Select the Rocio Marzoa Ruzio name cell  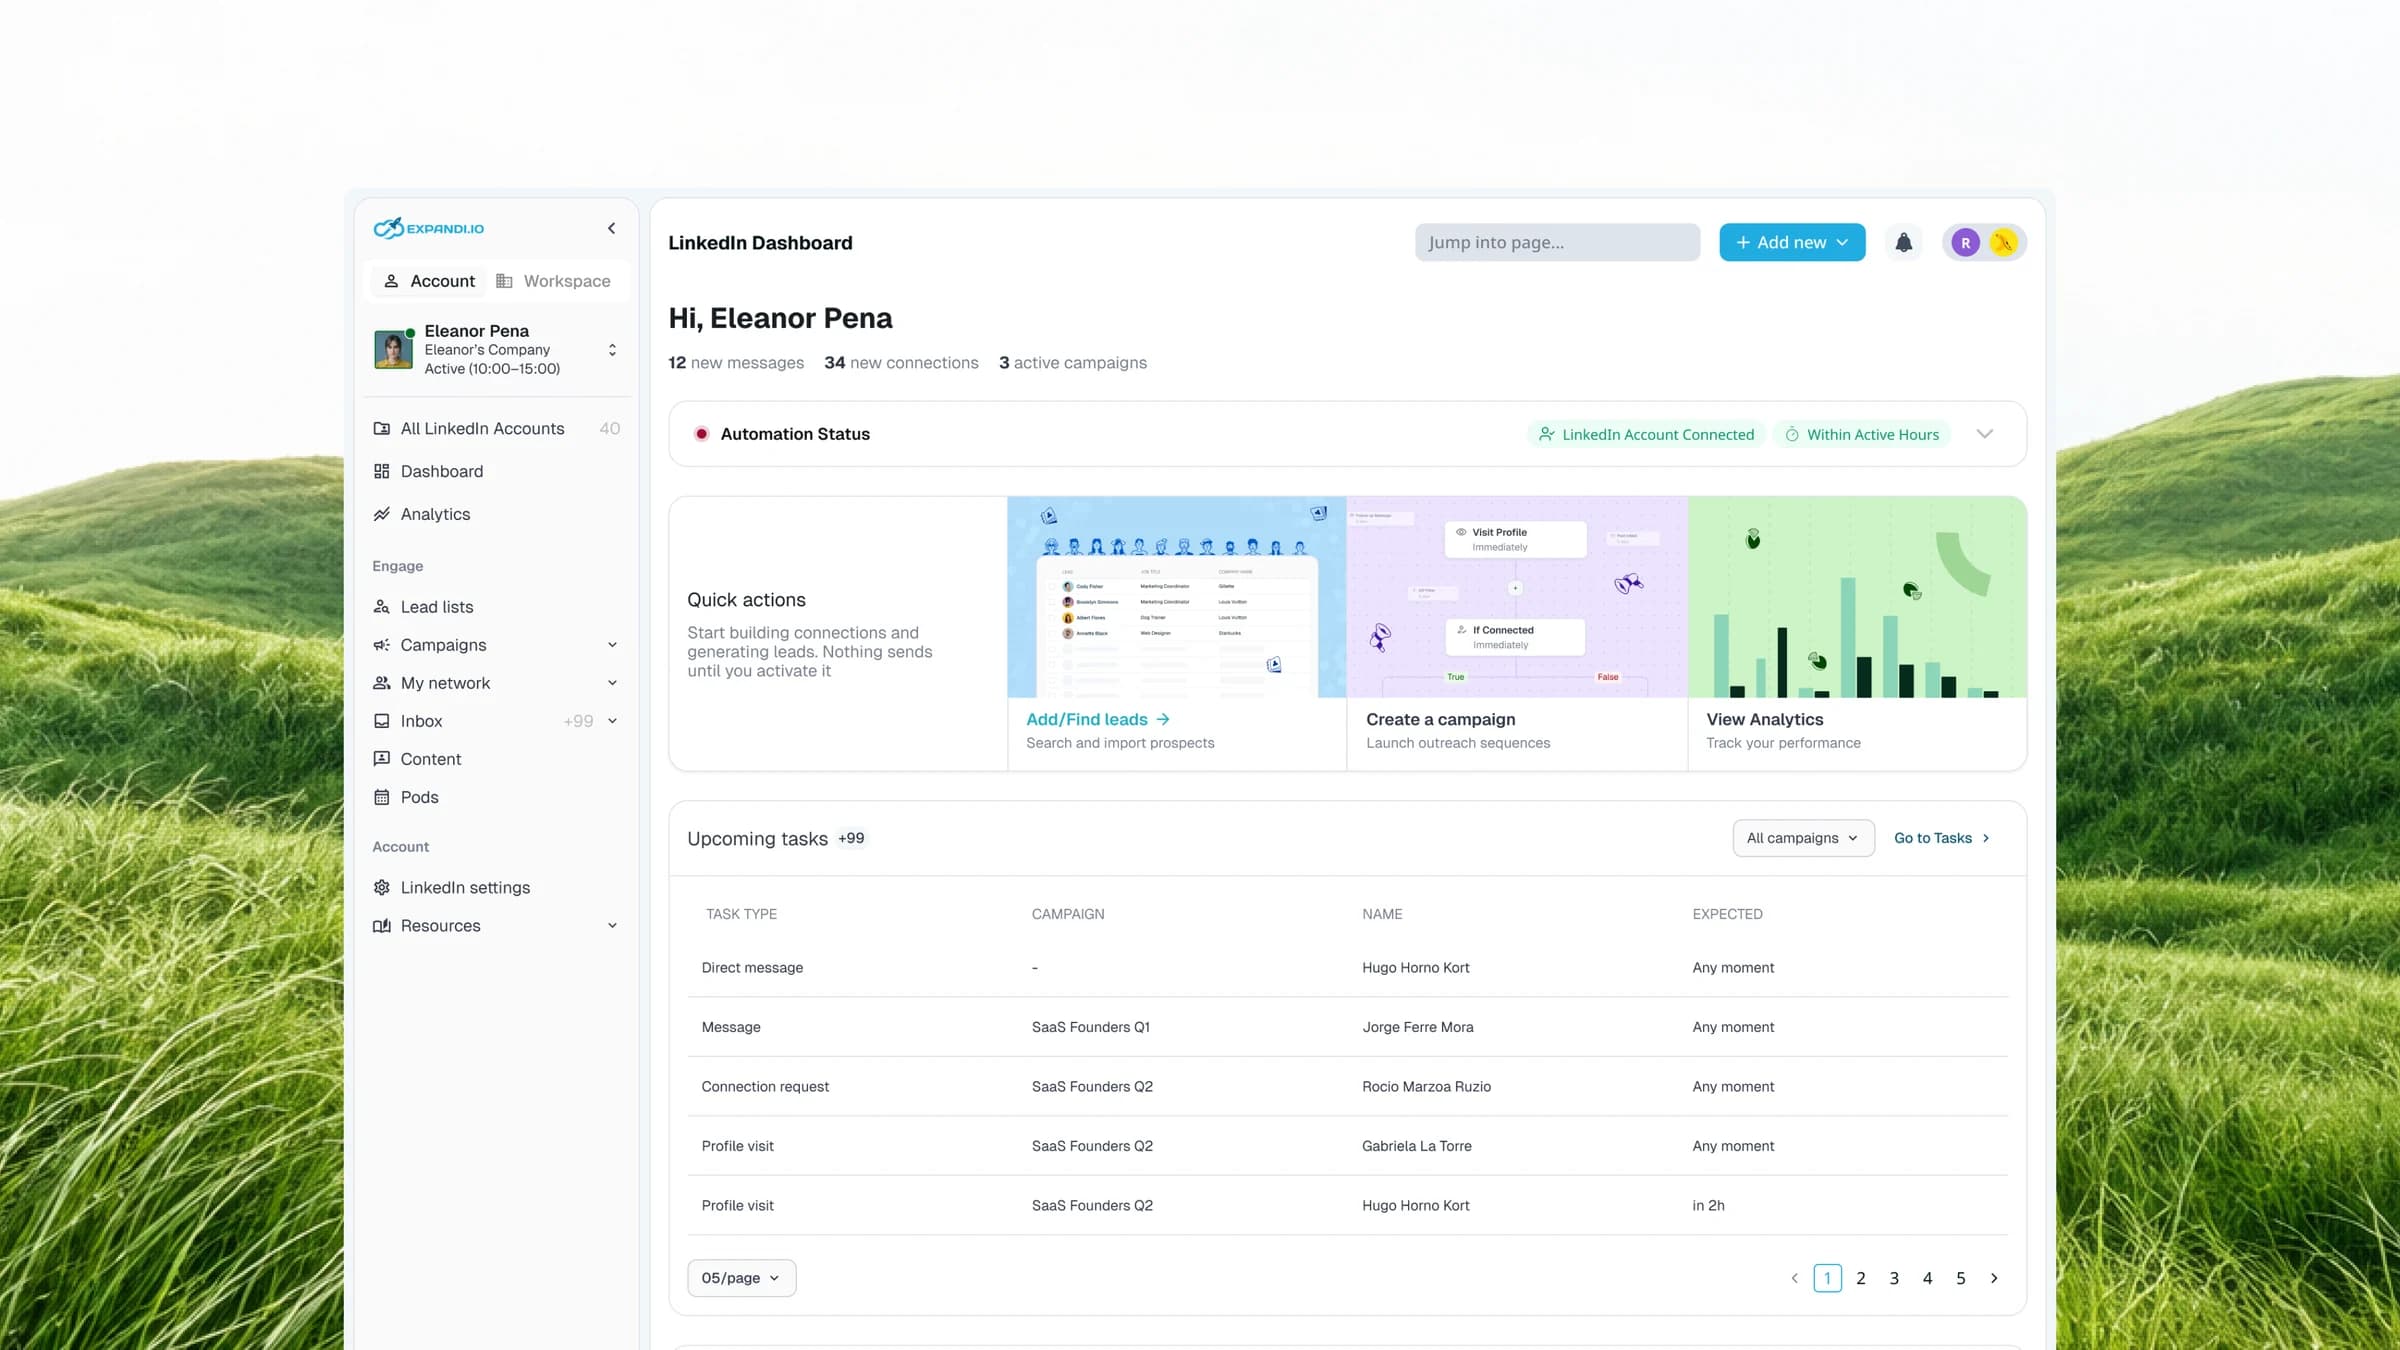pyautogui.click(x=1426, y=1087)
